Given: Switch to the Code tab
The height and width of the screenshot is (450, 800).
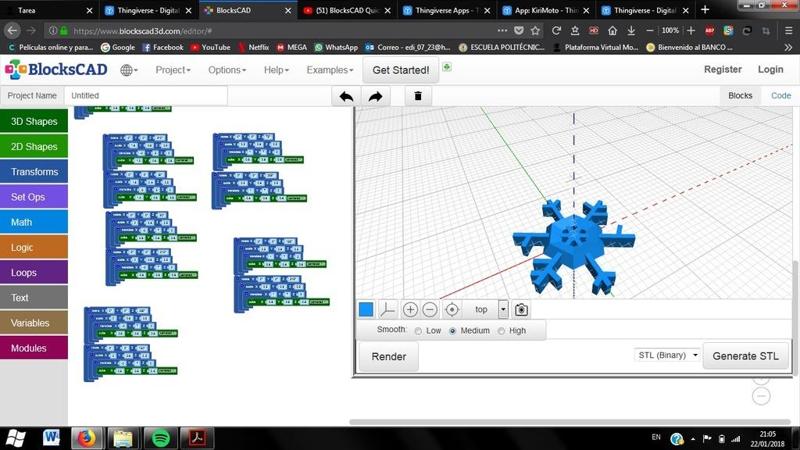Looking at the screenshot, I should click(x=781, y=95).
